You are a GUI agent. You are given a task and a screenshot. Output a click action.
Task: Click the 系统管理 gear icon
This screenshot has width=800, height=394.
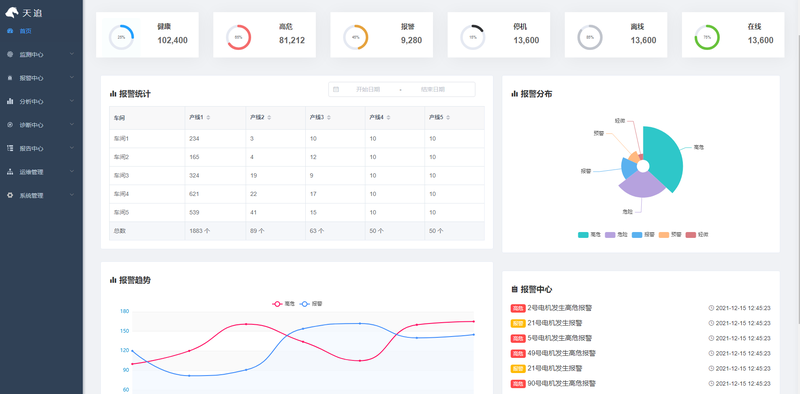(x=10, y=195)
